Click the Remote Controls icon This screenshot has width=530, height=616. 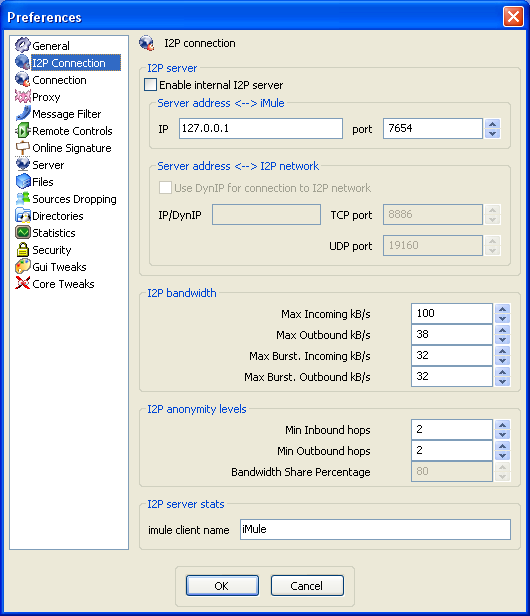22,130
